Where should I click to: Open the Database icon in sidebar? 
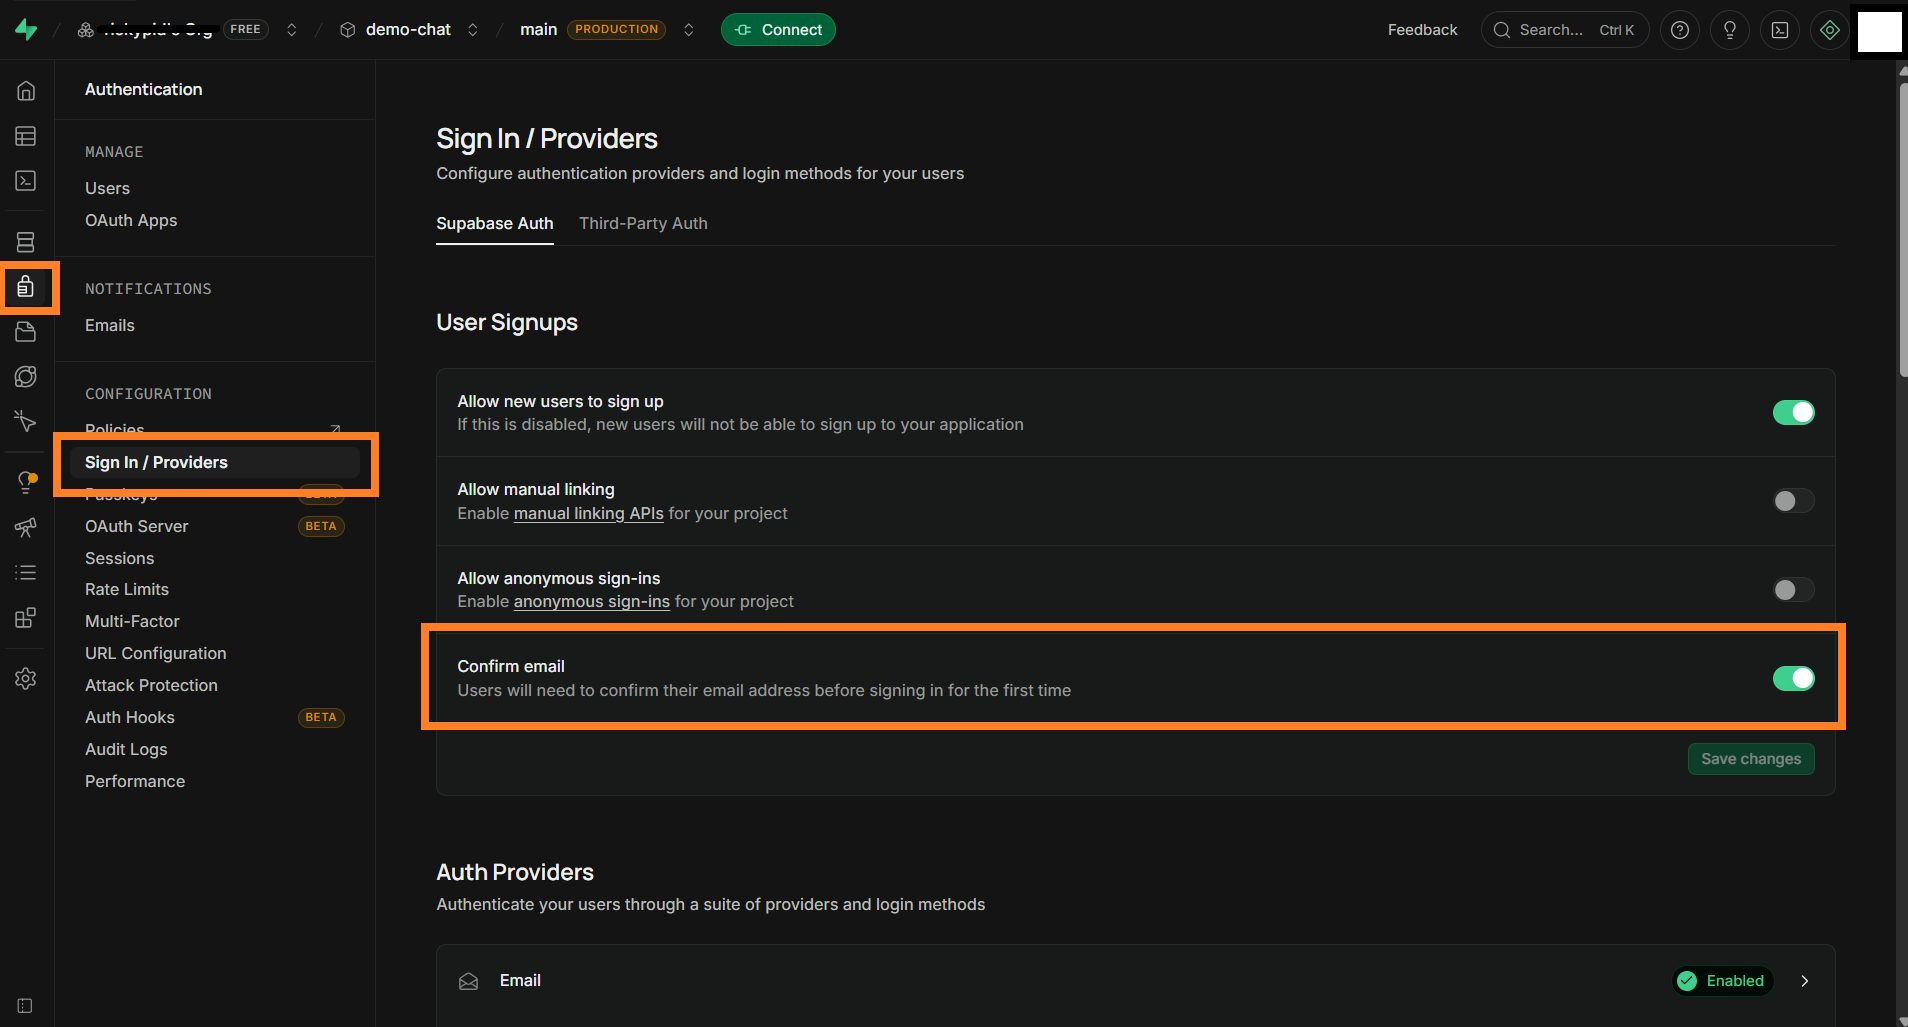tap(26, 242)
